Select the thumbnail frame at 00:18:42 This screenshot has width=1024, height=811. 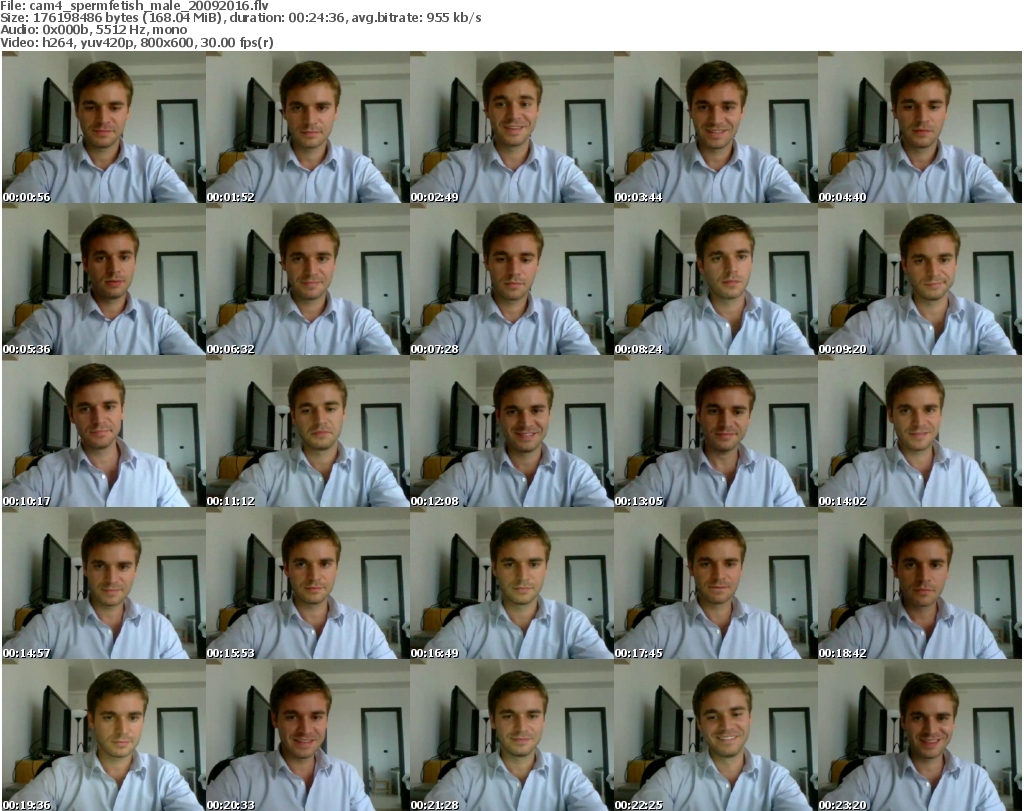pos(920,583)
